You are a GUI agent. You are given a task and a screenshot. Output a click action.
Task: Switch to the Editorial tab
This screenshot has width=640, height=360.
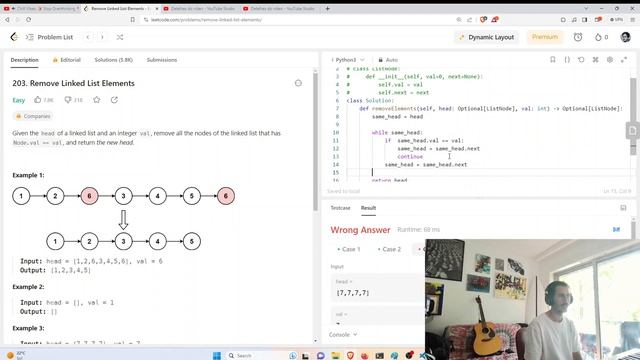coord(67,60)
